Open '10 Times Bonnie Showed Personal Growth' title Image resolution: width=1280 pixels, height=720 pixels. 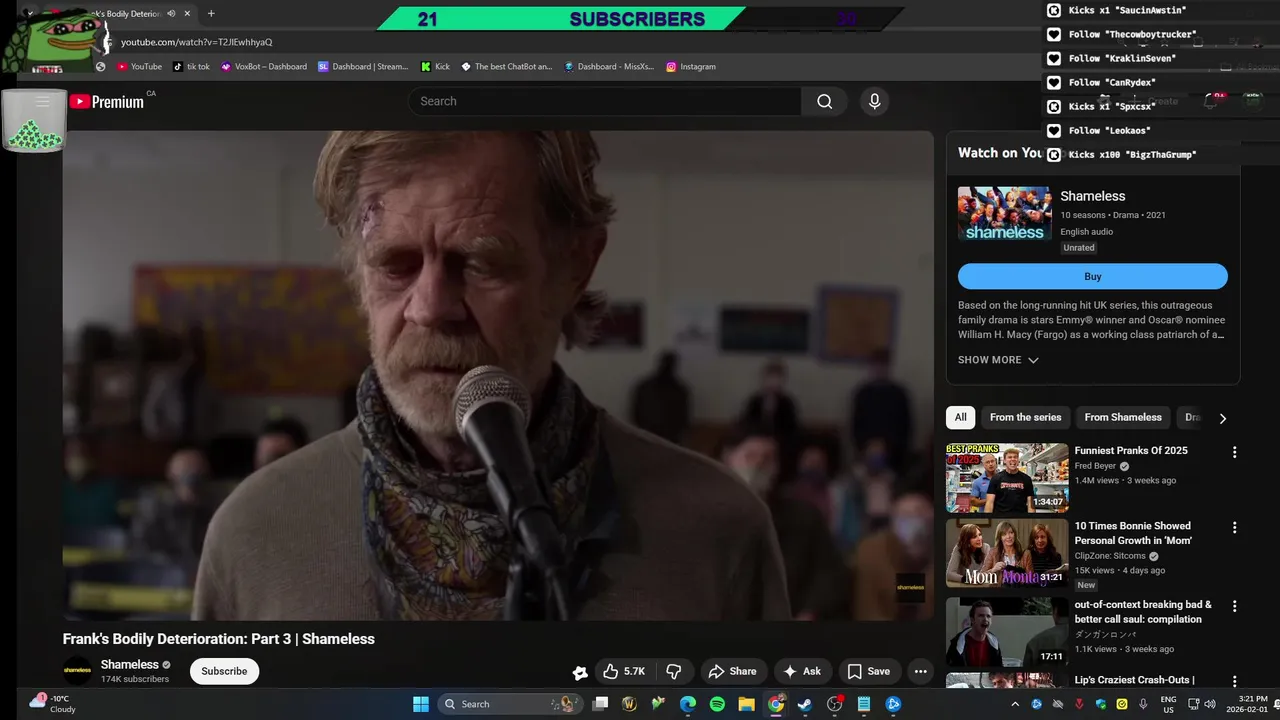click(x=1133, y=533)
